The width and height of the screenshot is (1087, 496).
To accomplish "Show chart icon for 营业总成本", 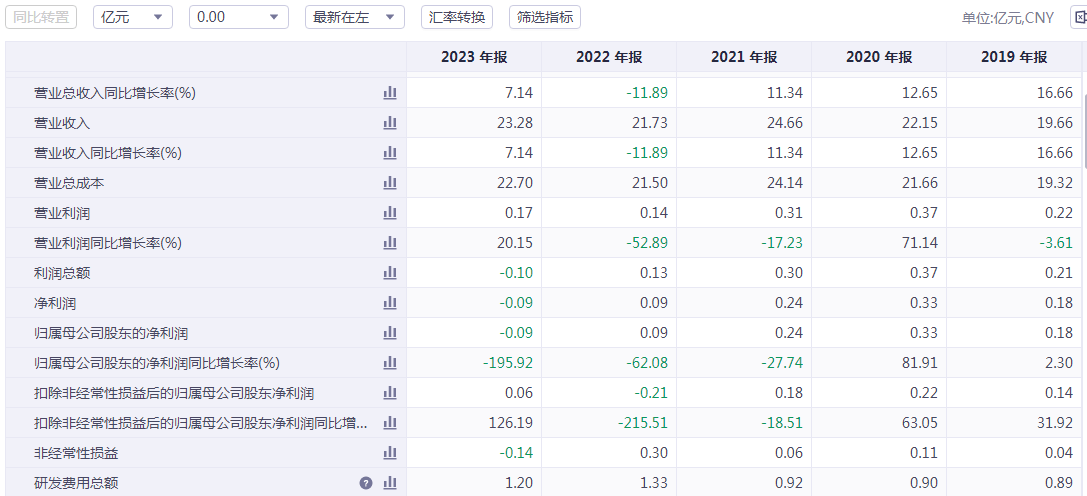I will pyautogui.click(x=390, y=183).
